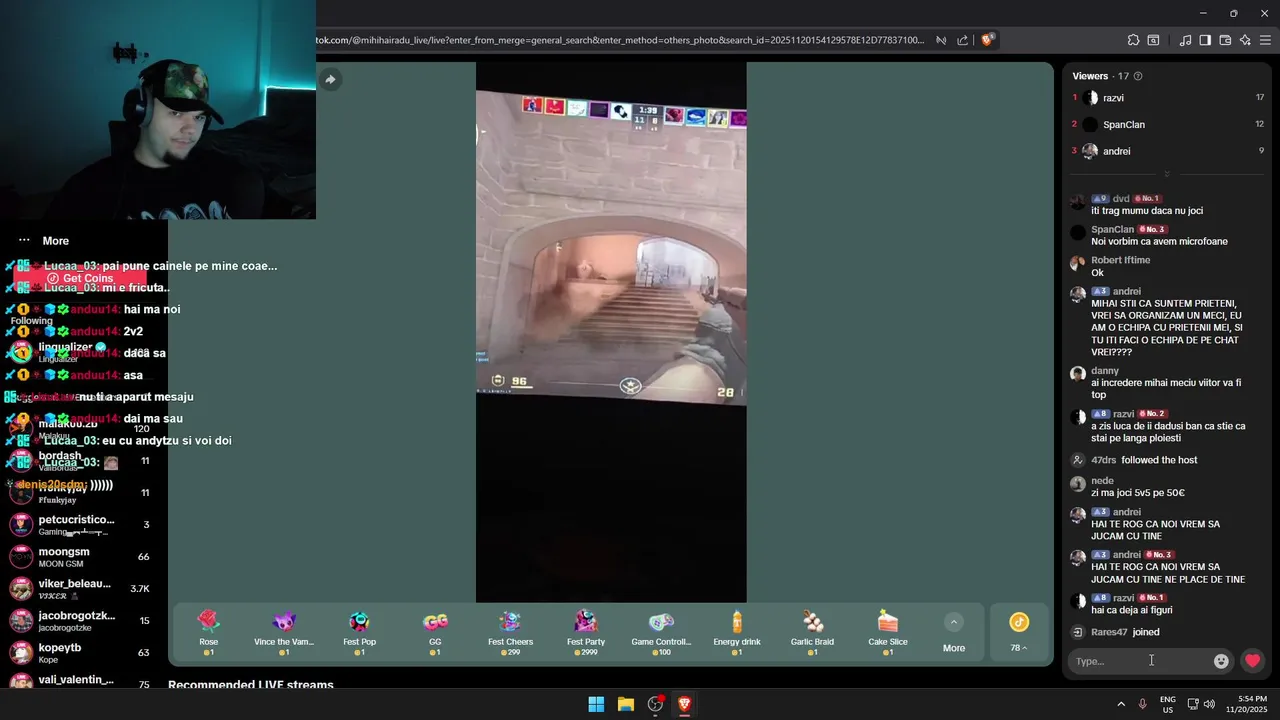This screenshot has height=720, width=1280.
Task: Click the microphone tray icon
Action: point(1142,704)
